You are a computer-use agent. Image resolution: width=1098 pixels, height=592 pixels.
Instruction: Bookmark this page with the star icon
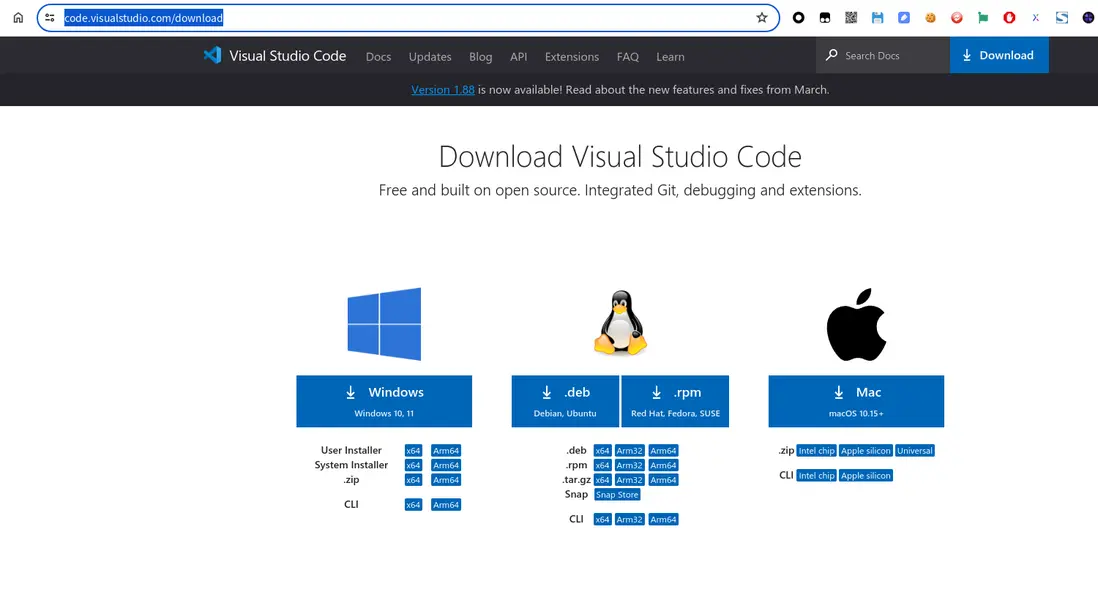(762, 18)
